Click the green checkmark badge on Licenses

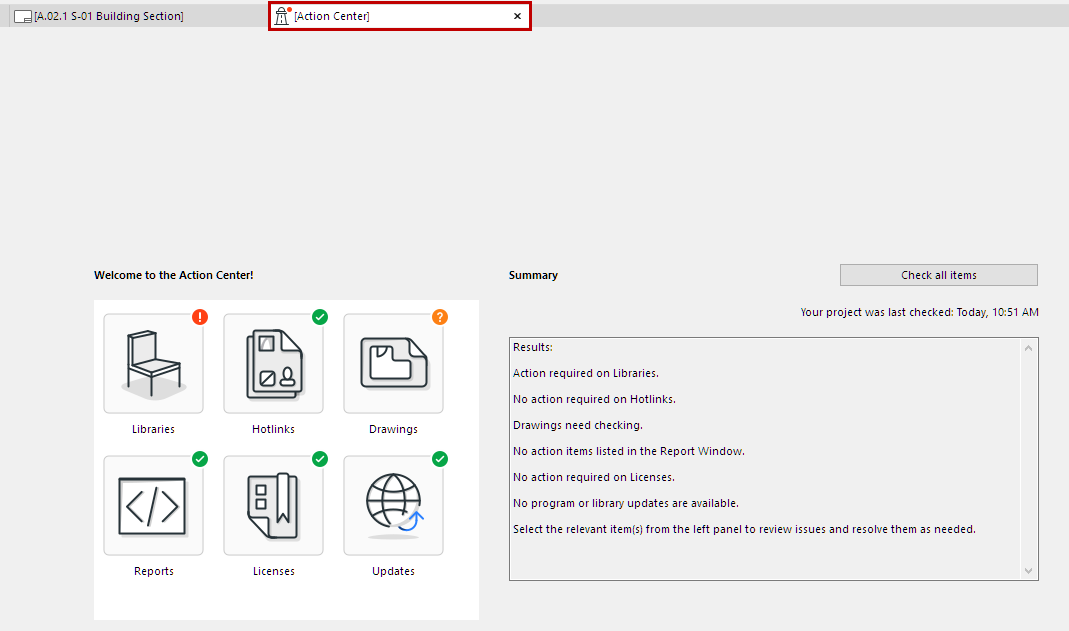320,459
